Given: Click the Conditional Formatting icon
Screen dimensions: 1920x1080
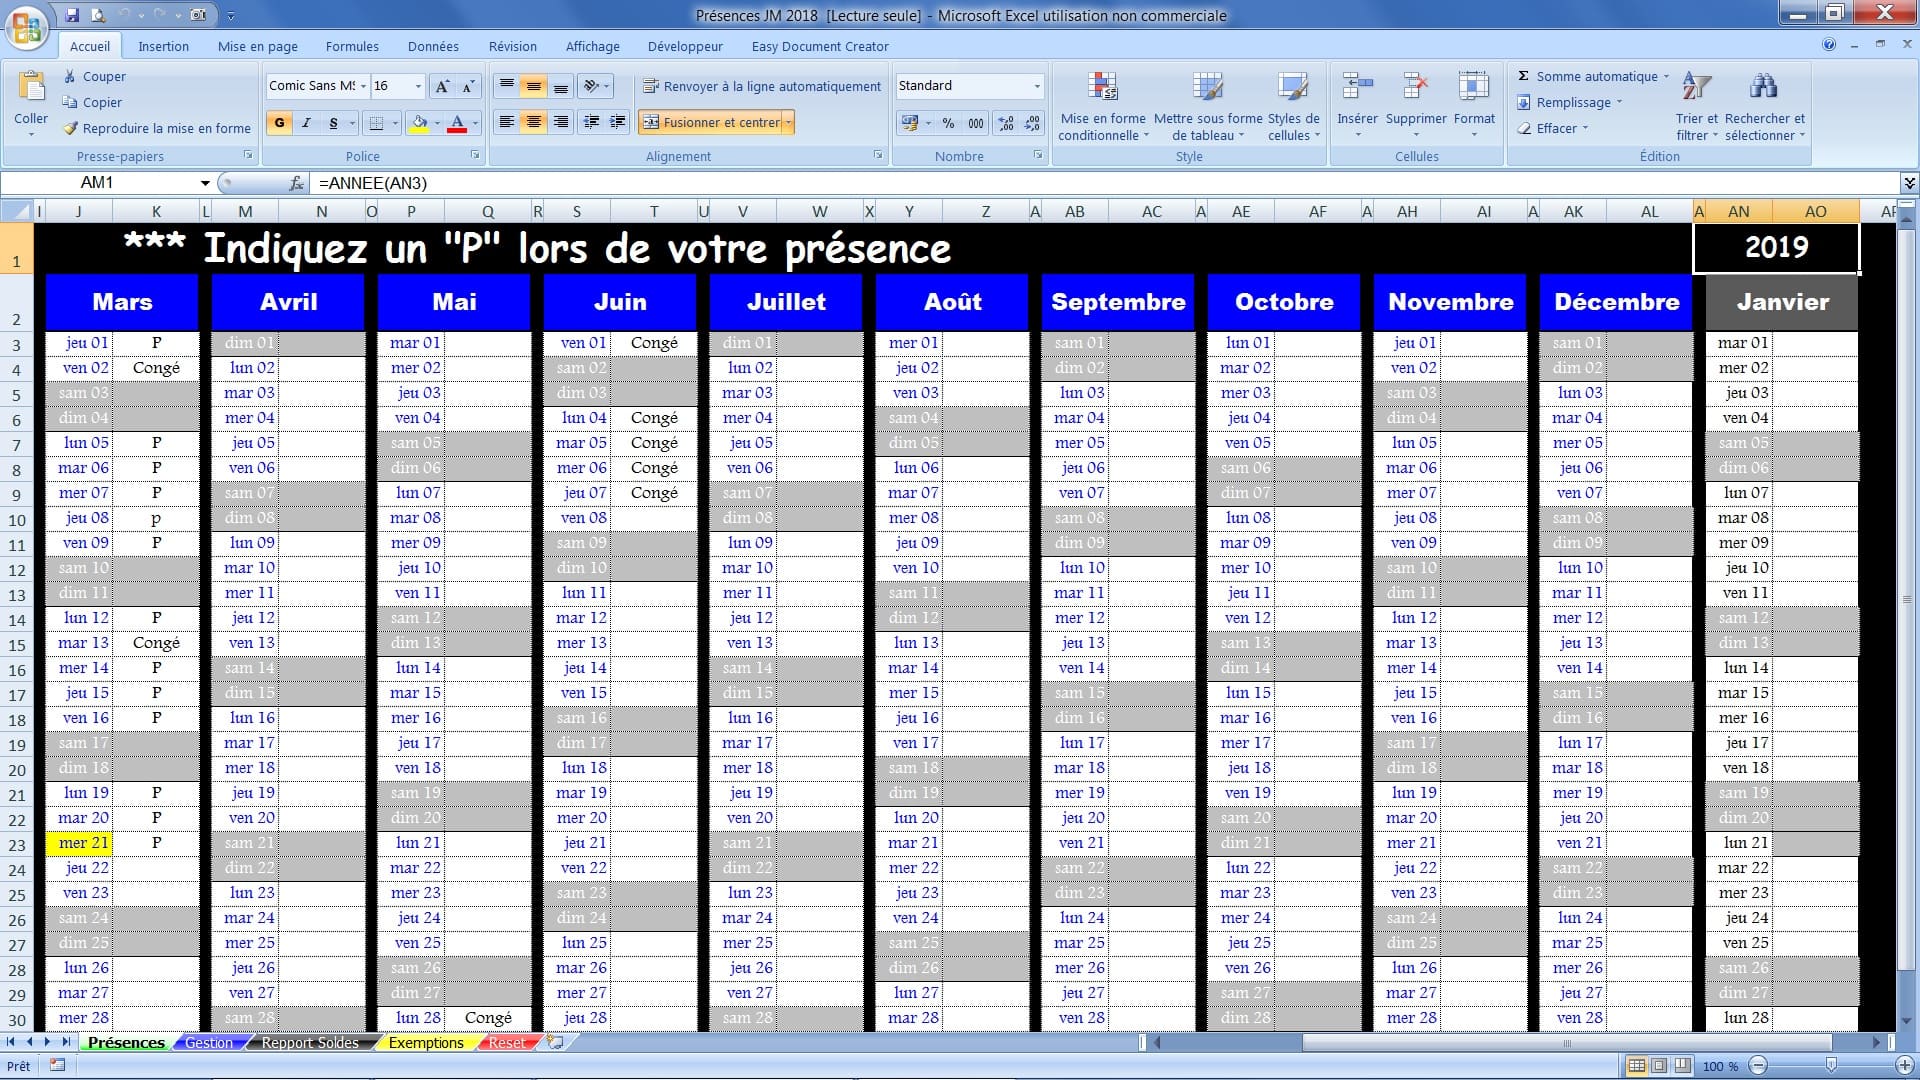Looking at the screenshot, I should (x=1102, y=88).
